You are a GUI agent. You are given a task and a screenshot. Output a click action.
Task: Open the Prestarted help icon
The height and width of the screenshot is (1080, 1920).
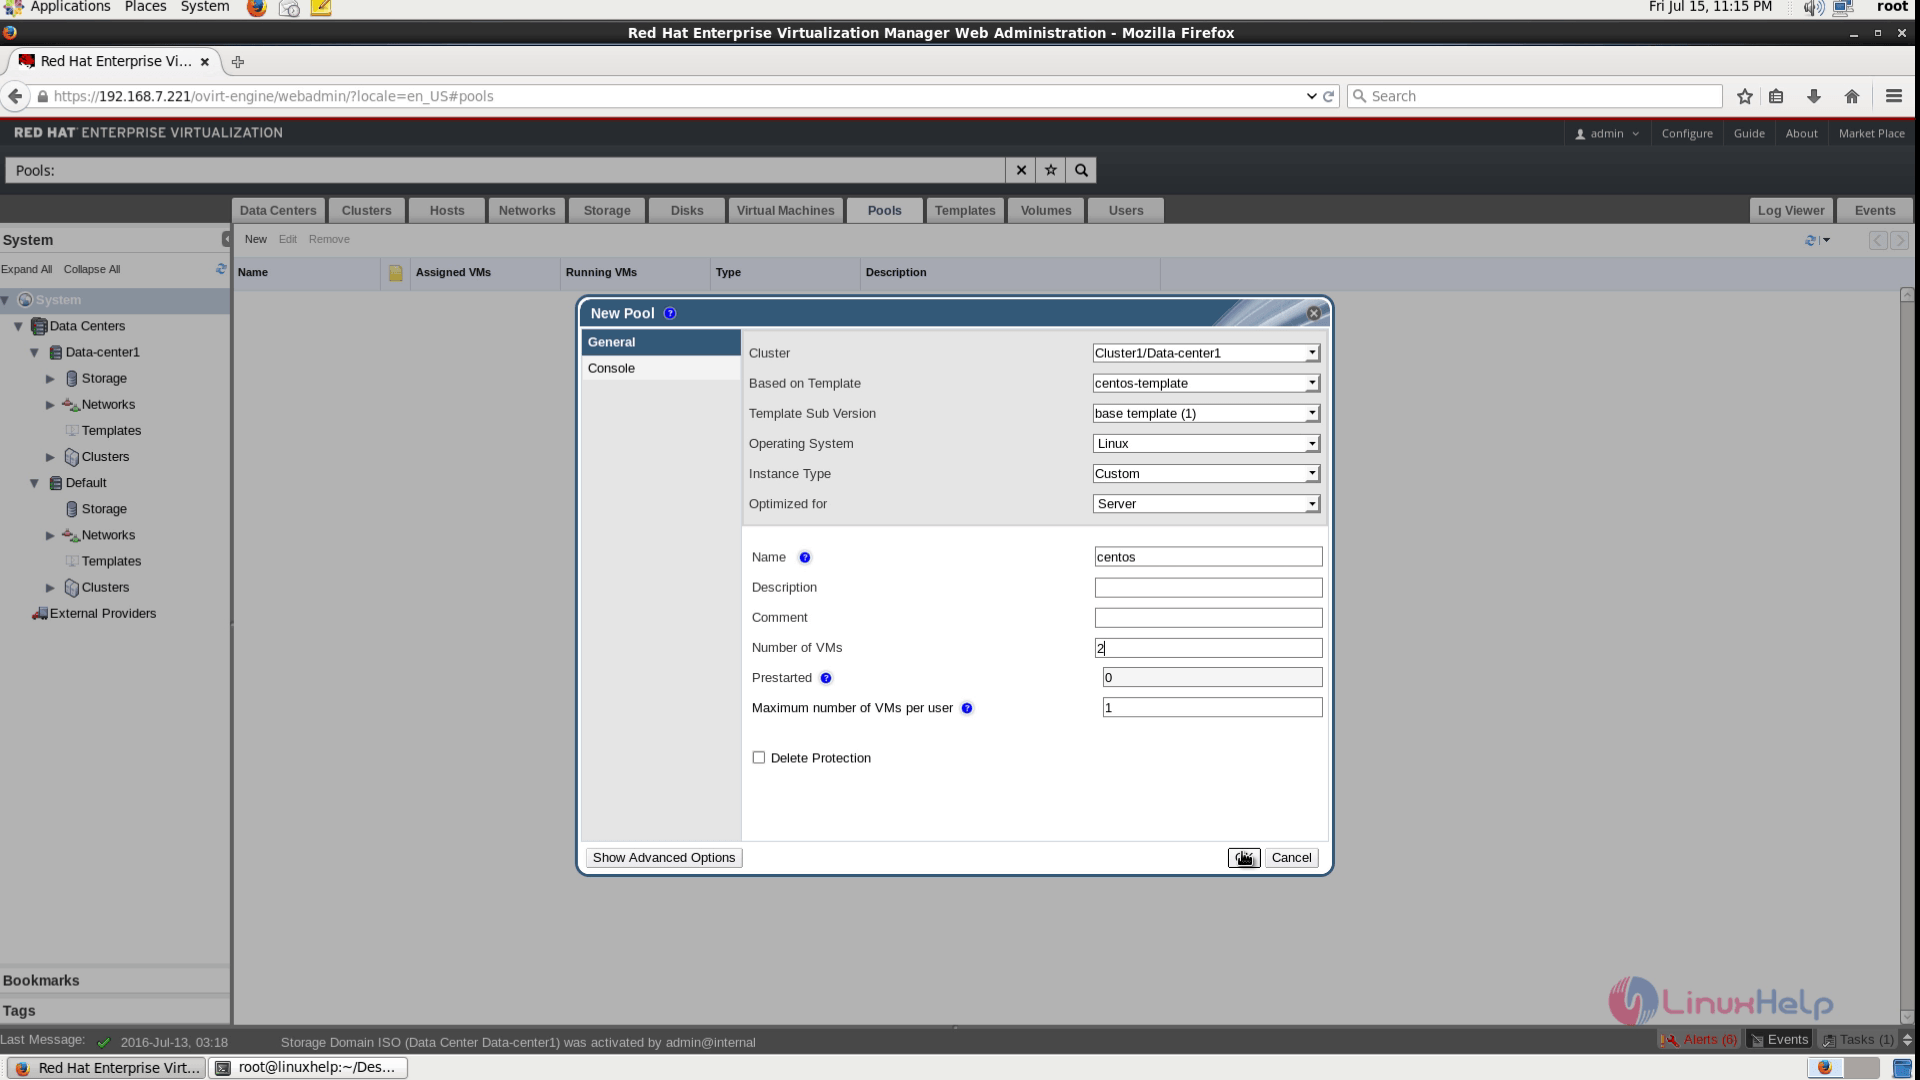[x=826, y=678]
